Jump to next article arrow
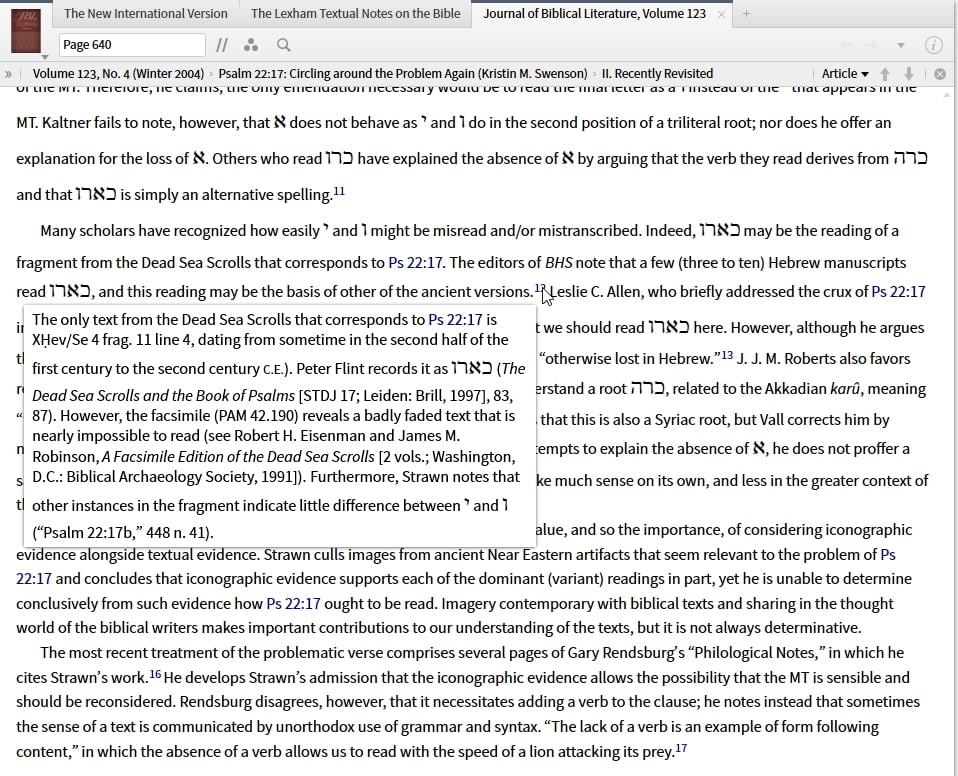This screenshot has height=776, width=958. (x=909, y=74)
